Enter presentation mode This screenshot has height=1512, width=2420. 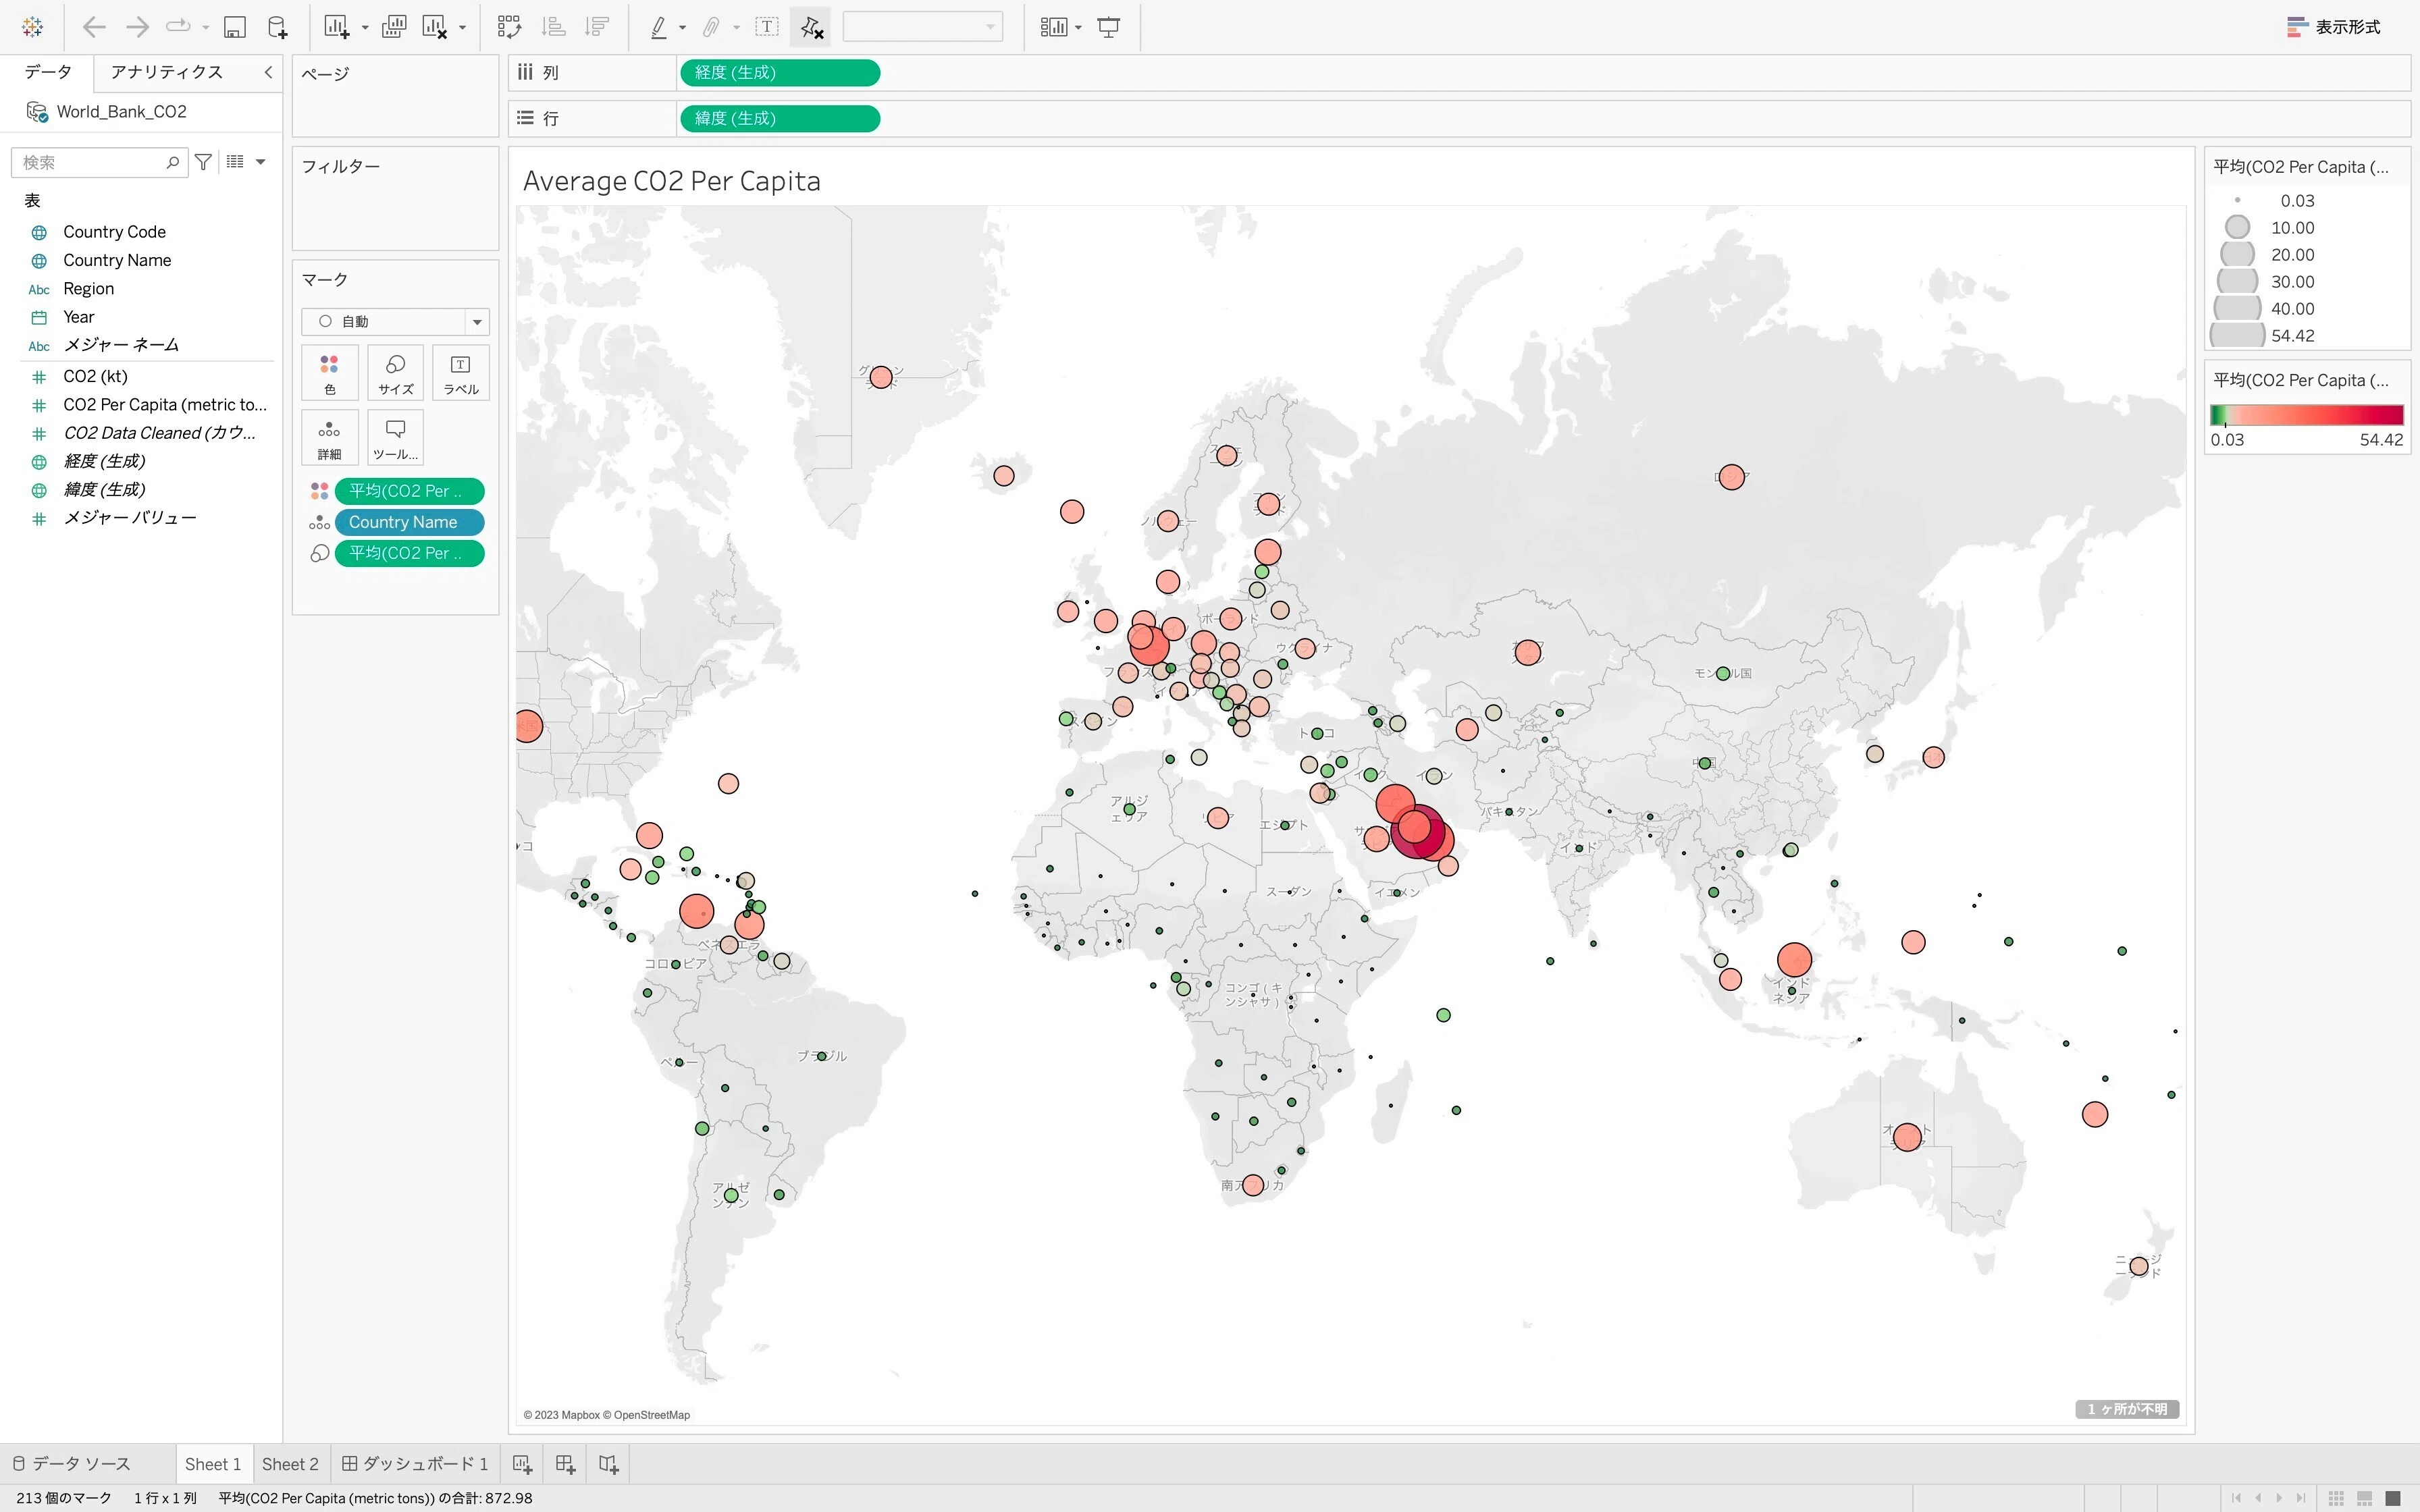click(1109, 27)
